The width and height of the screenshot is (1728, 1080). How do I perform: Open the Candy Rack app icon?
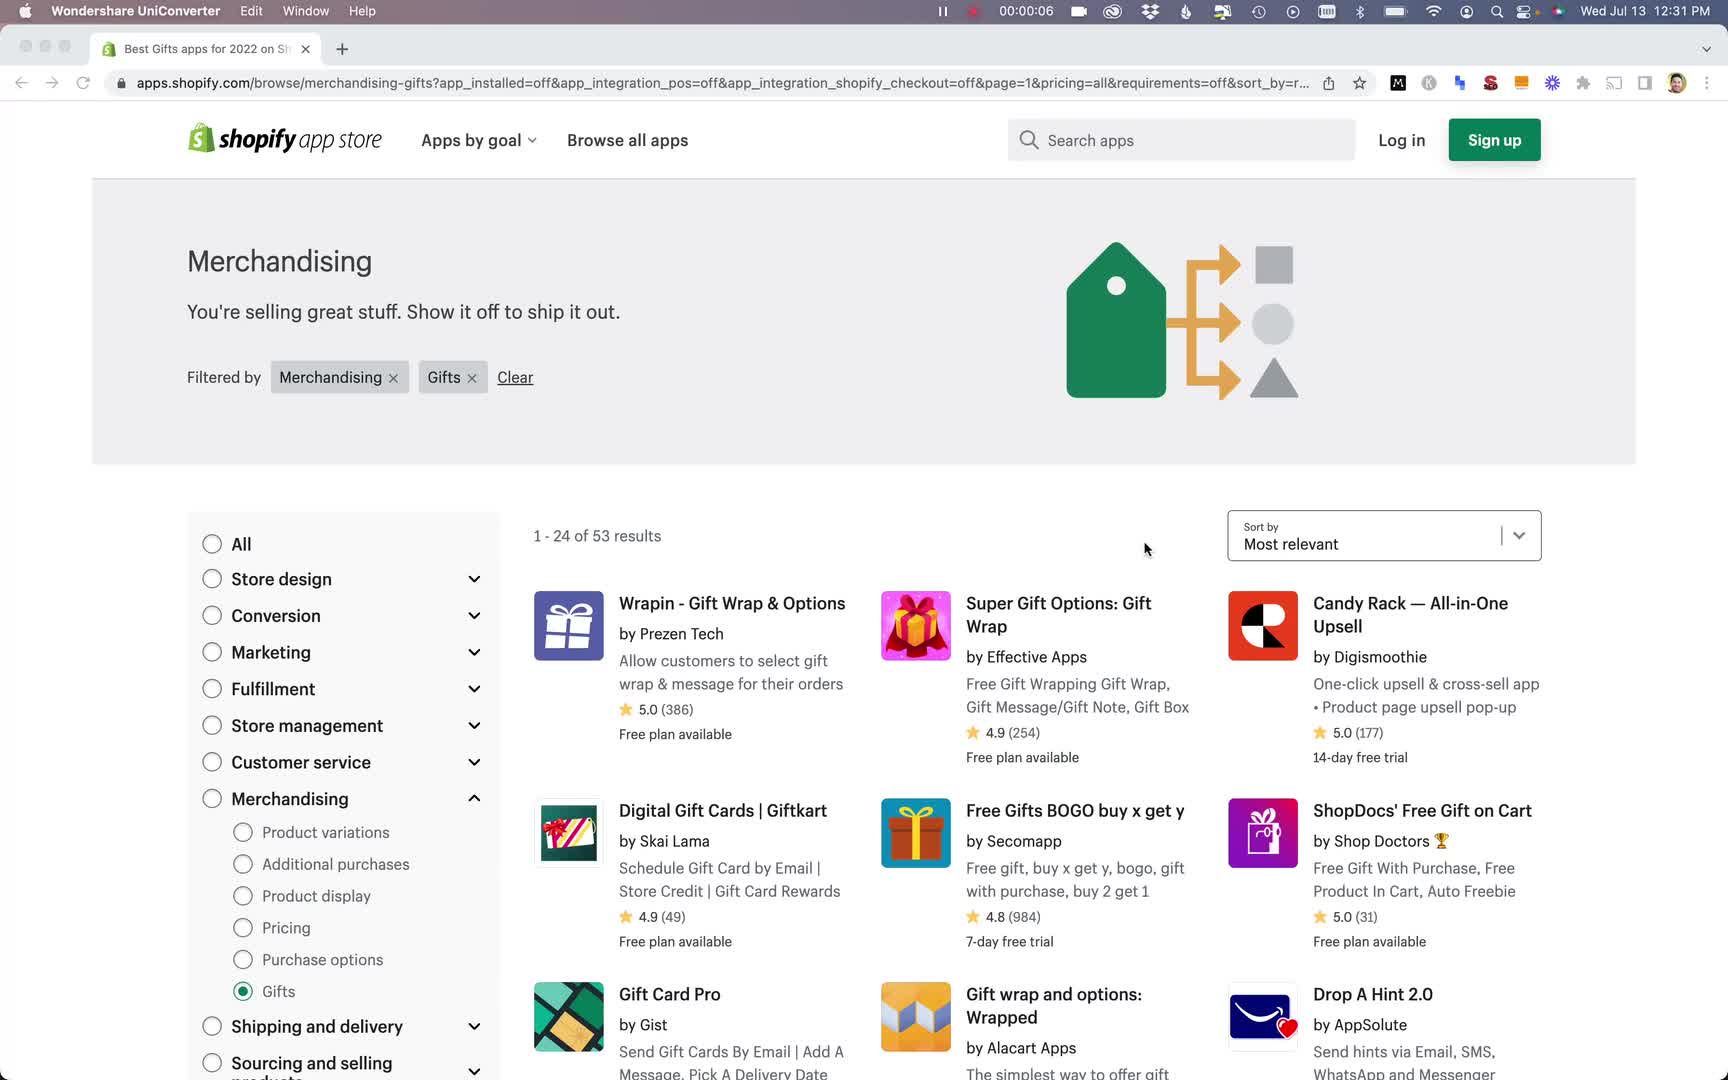[x=1262, y=626]
